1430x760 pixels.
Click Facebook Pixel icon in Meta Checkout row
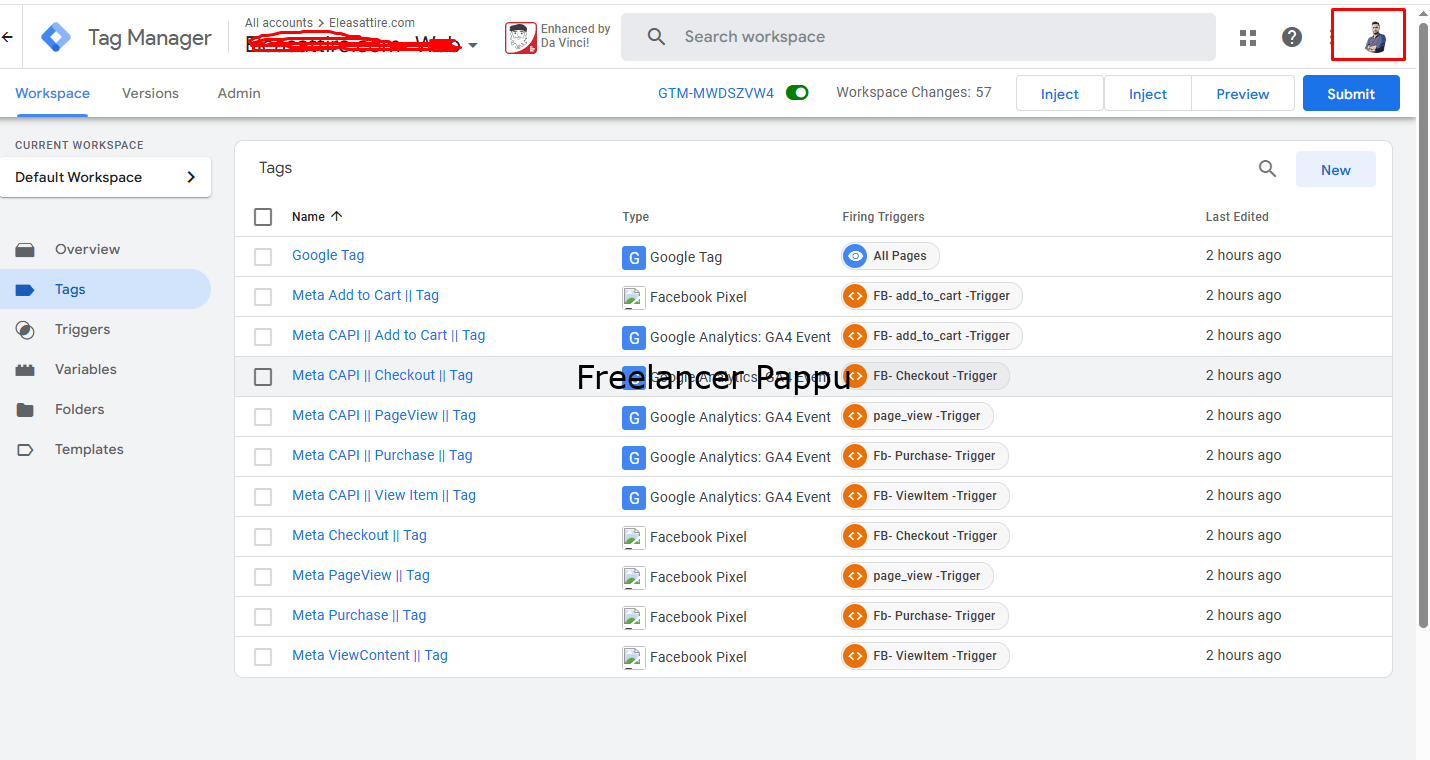pyautogui.click(x=633, y=537)
